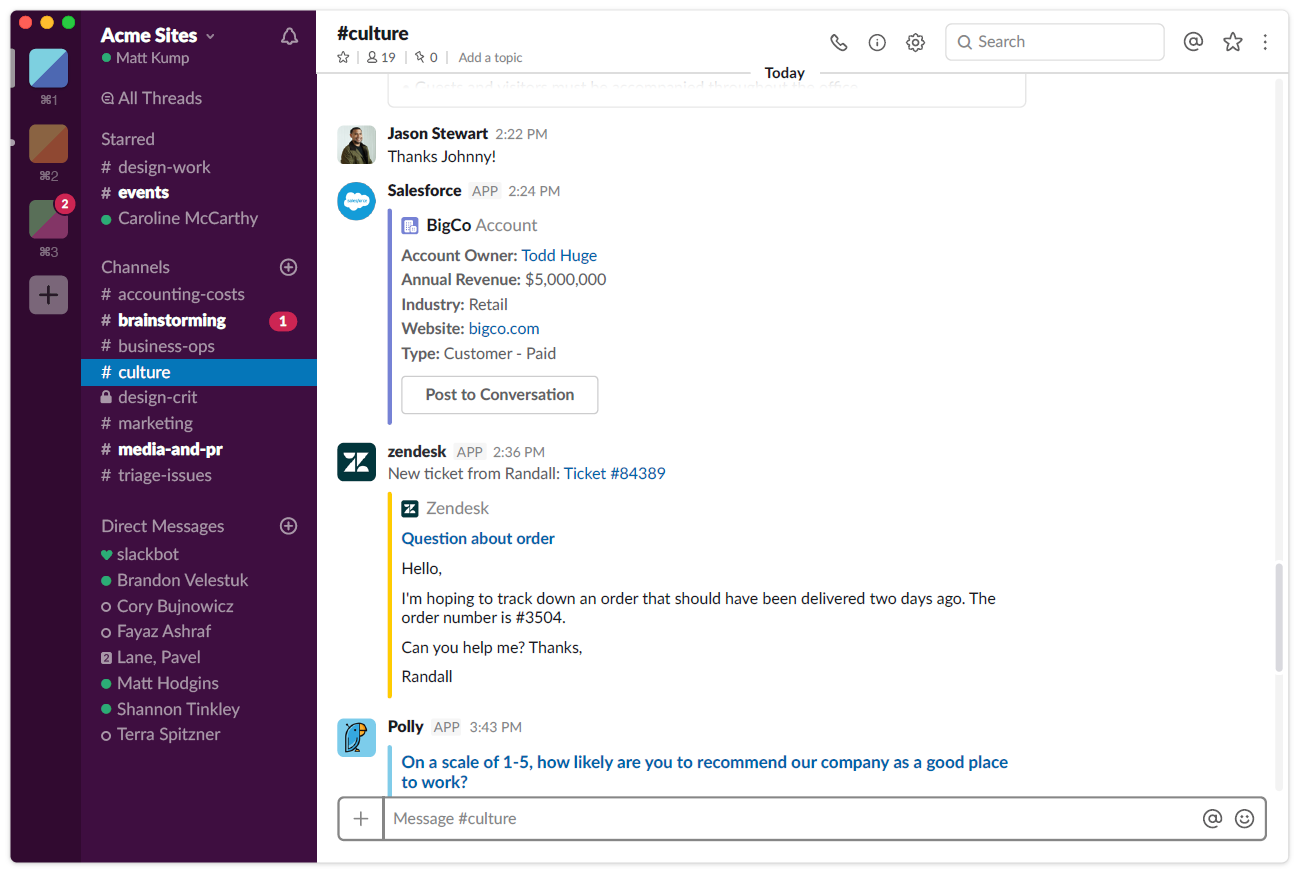Show mentions with the @ header icon
1295x870 pixels.
(1193, 42)
